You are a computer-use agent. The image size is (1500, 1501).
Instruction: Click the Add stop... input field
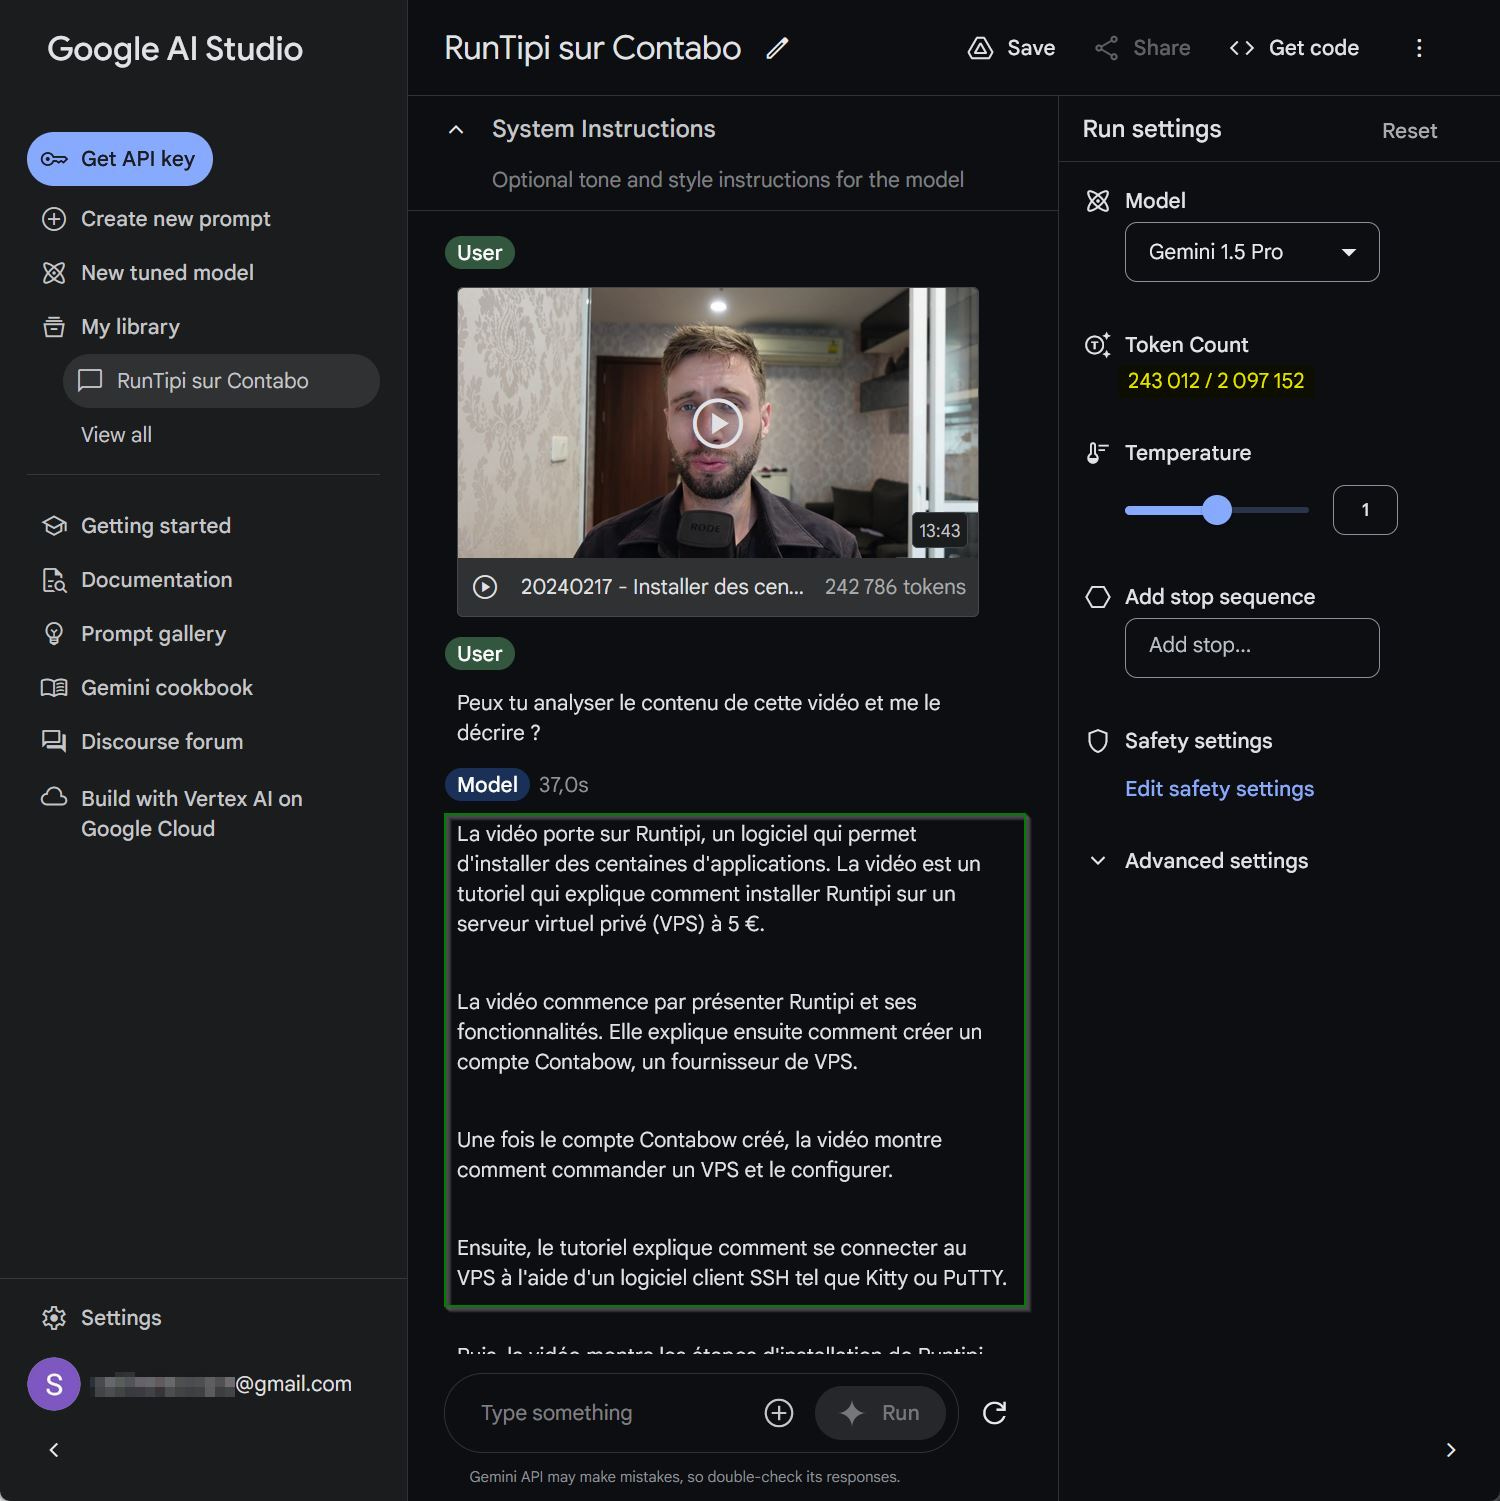tap(1252, 648)
